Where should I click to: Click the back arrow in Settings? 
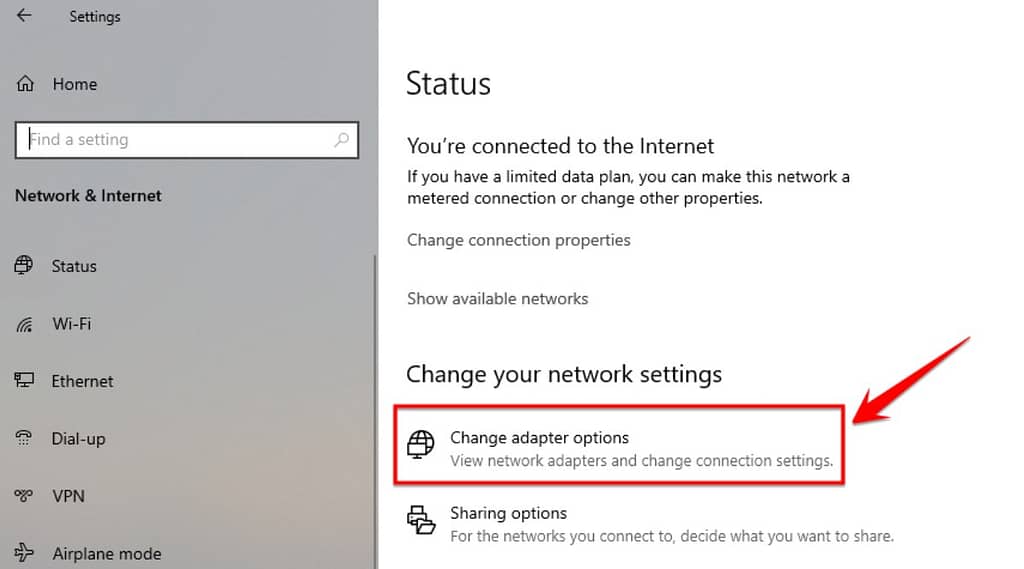[24, 15]
